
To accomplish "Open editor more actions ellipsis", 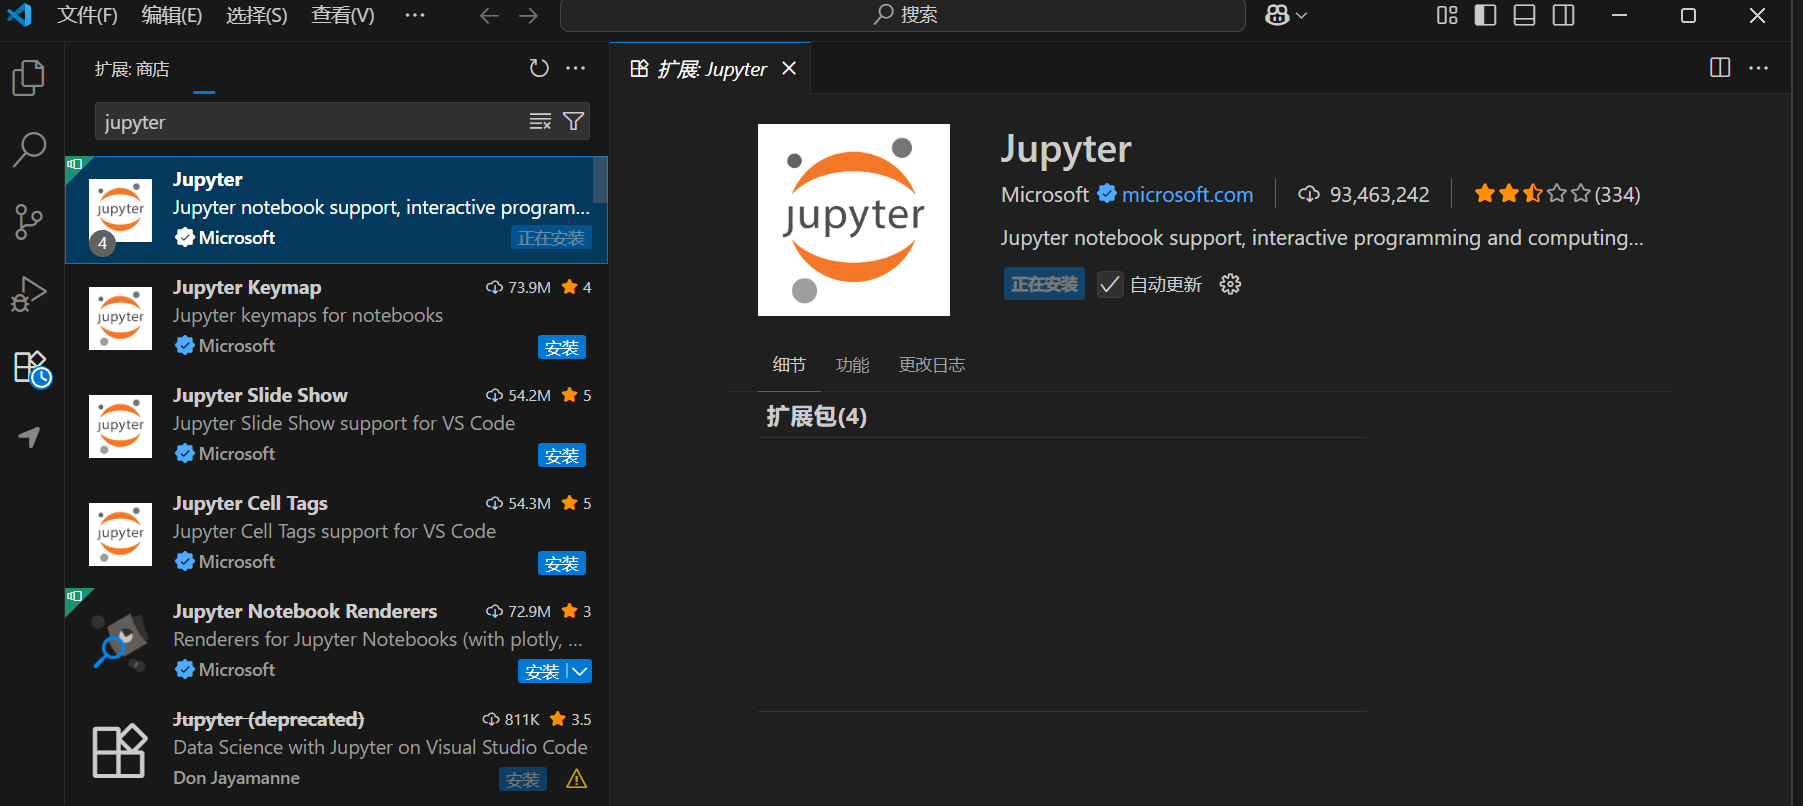I will click(1759, 68).
